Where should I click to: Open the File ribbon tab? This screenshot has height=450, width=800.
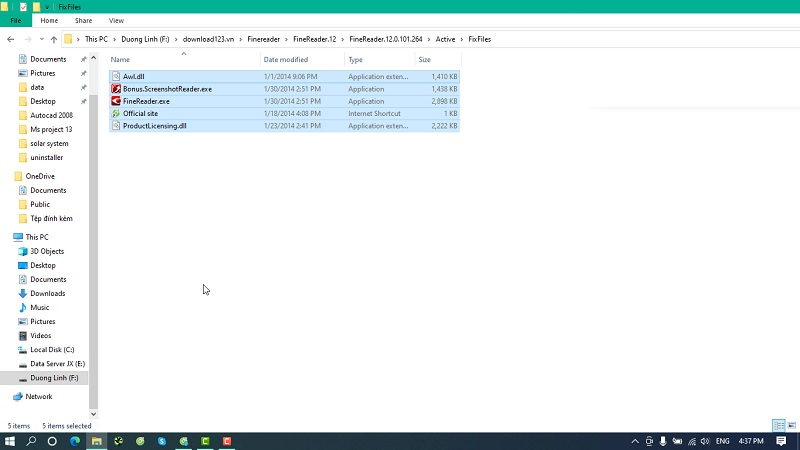[x=16, y=20]
